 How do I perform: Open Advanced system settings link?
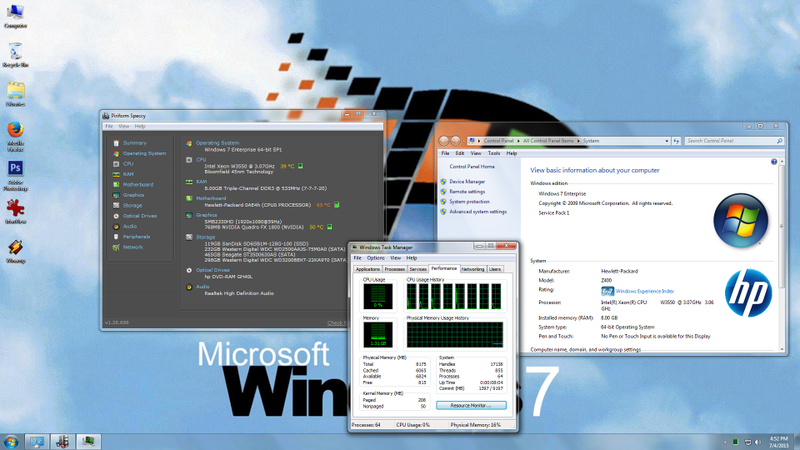[x=478, y=212]
